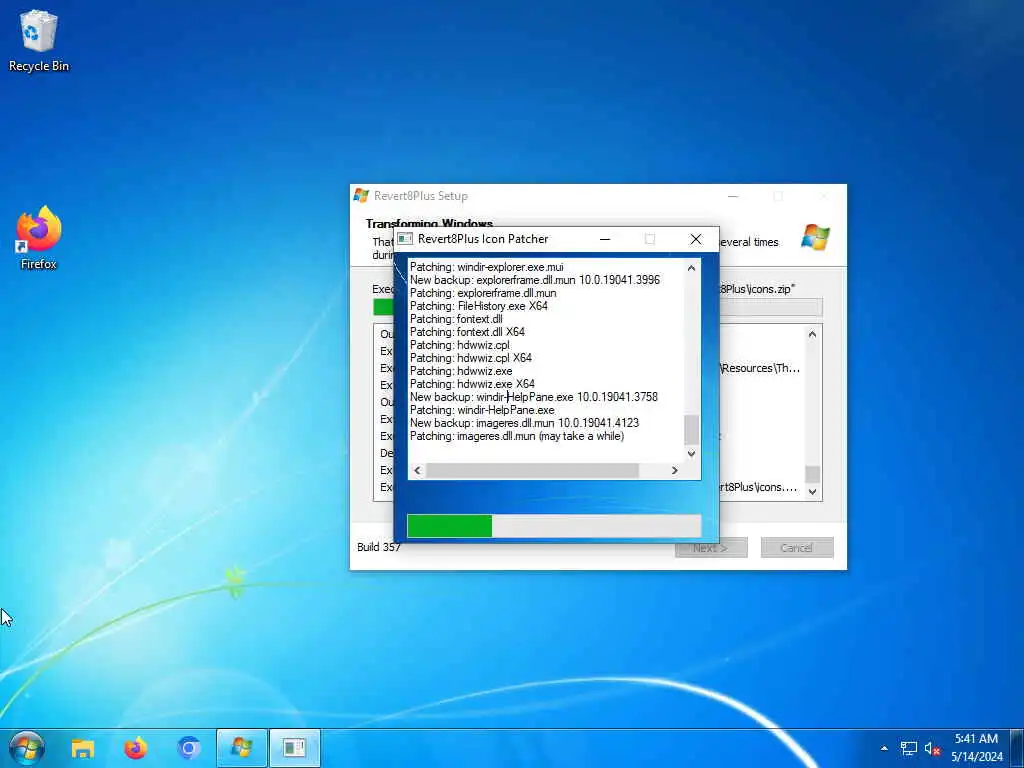
Task: Switch to Icon Patcher taskbar button
Action: pos(295,748)
